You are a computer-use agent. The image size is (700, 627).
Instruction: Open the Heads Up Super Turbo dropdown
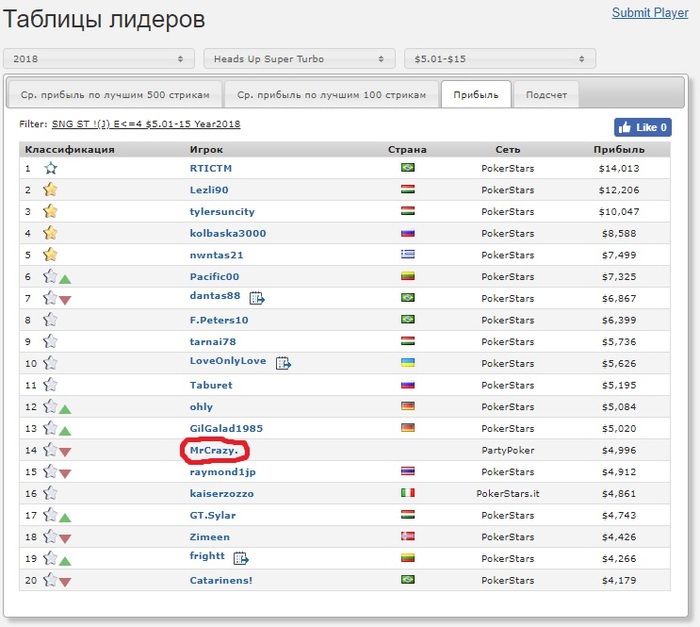(299, 59)
